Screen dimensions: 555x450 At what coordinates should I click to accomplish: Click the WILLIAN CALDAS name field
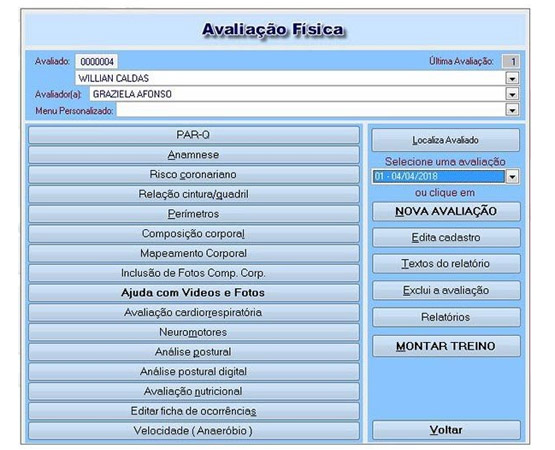291,78
